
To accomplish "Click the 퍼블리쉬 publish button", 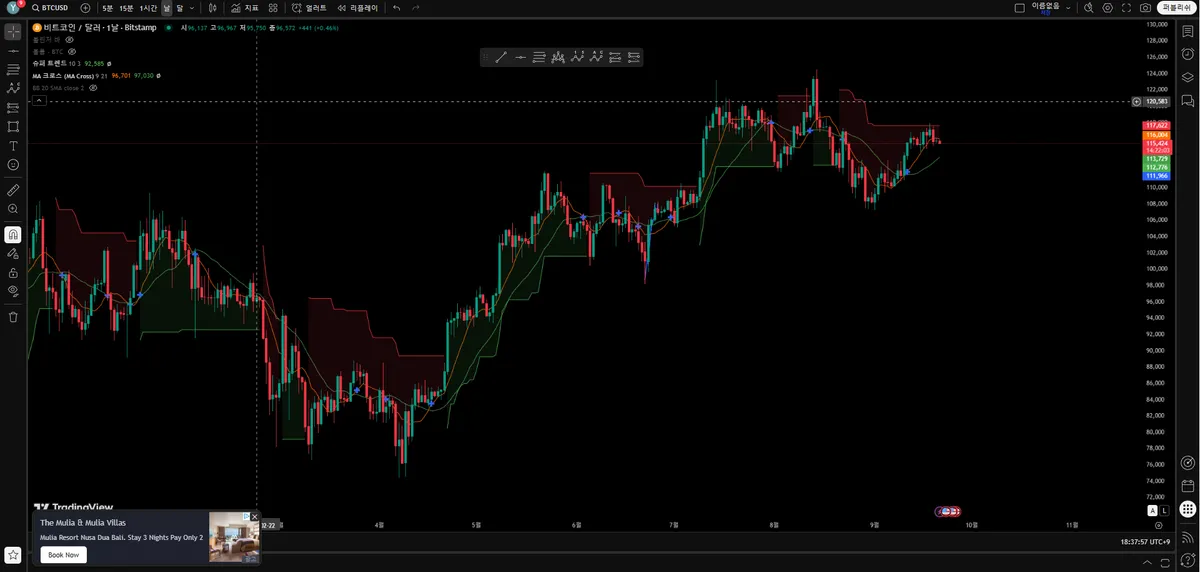I will coord(1177,7).
